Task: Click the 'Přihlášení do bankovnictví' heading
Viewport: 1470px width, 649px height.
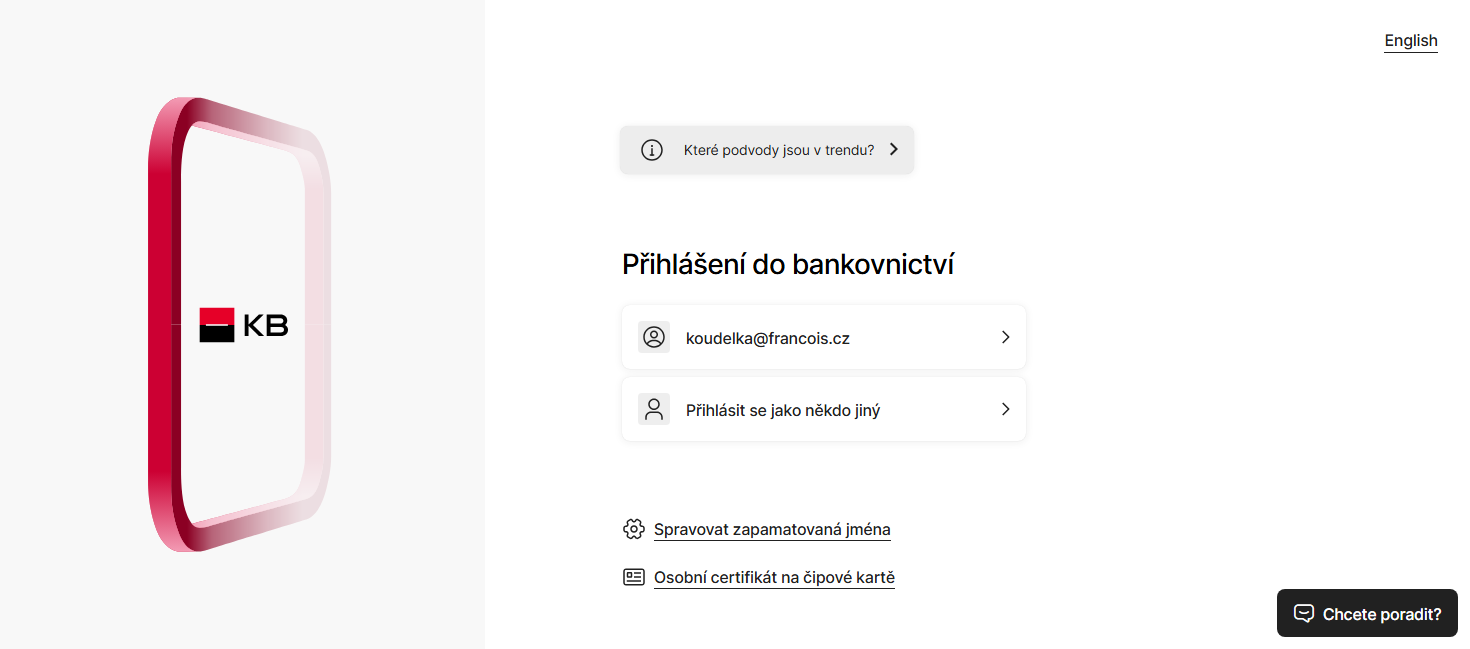Action: pos(788,264)
